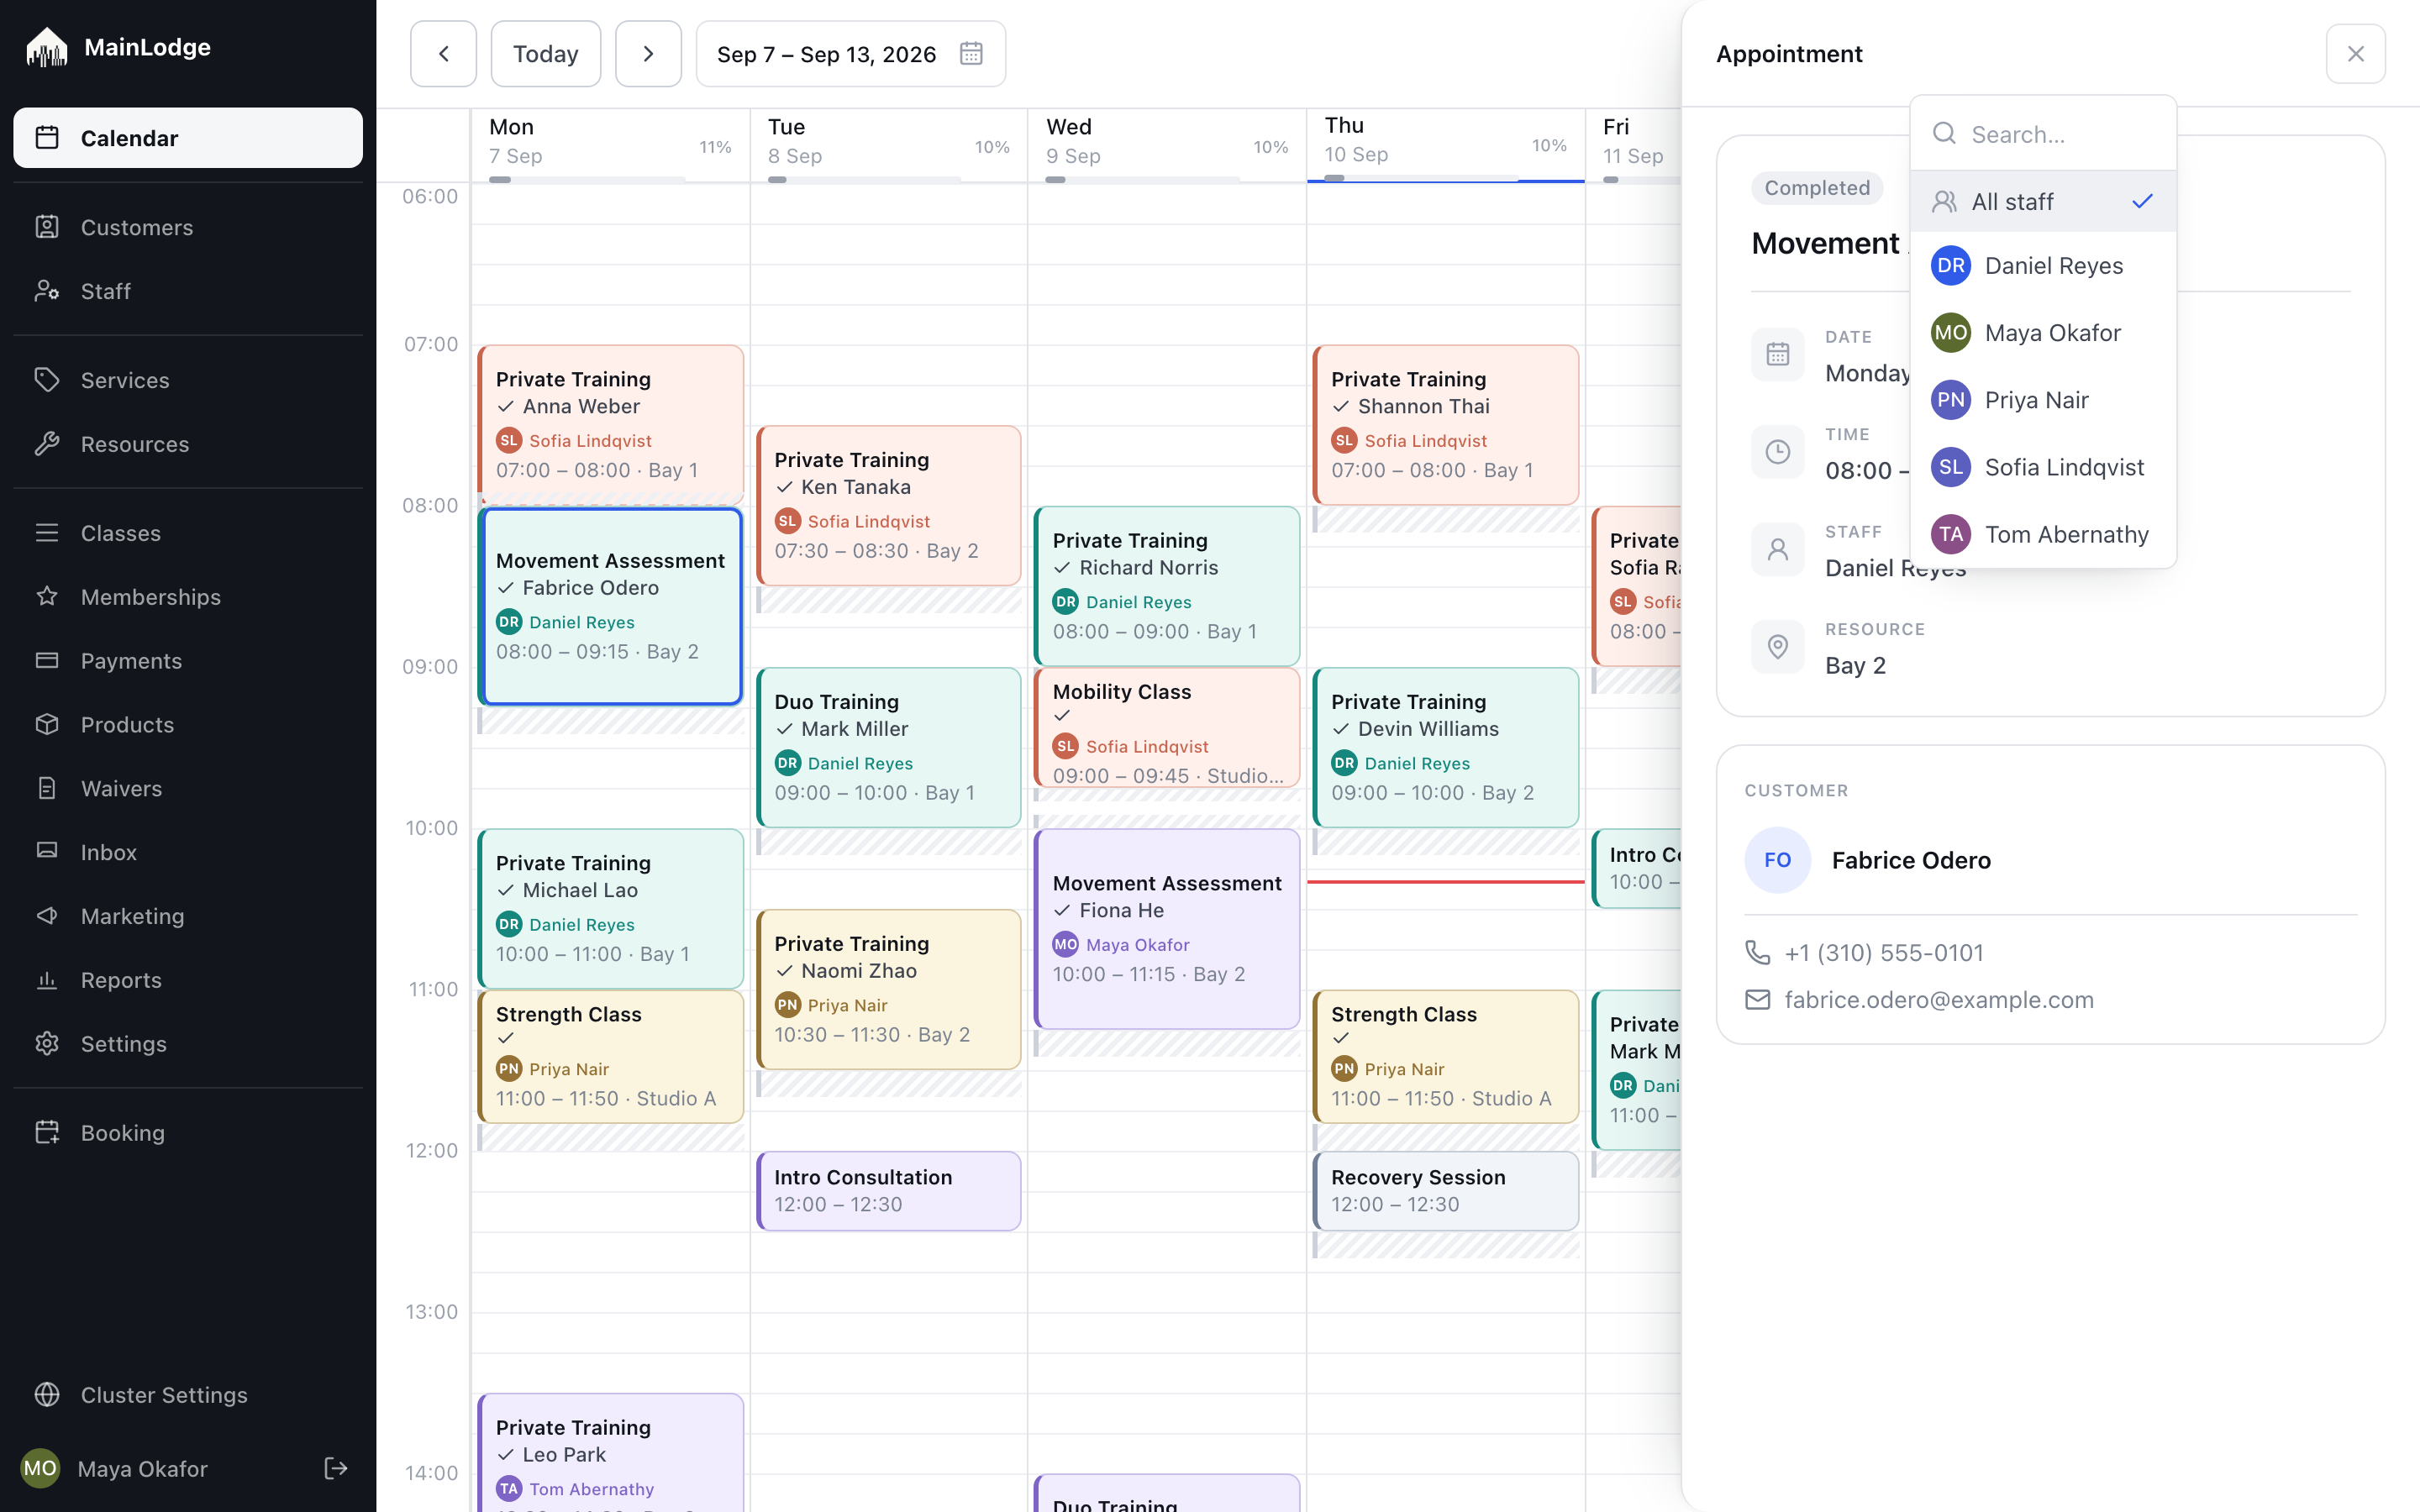The height and width of the screenshot is (1512, 2420).
Task: Click the Inbox icon in sidebar
Action: click(x=47, y=852)
